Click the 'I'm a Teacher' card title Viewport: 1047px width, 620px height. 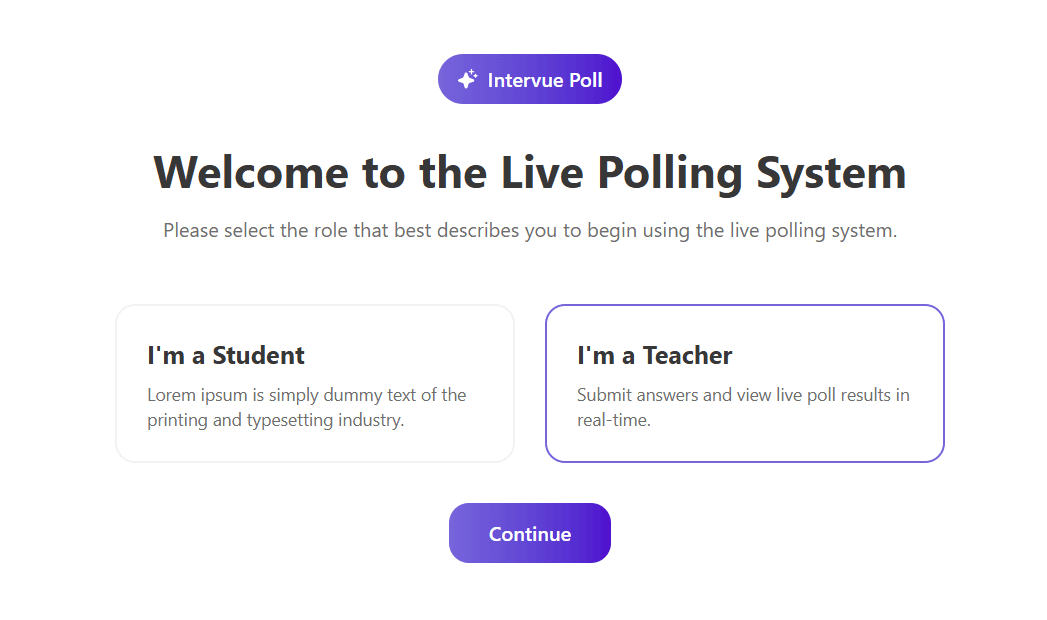click(655, 355)
